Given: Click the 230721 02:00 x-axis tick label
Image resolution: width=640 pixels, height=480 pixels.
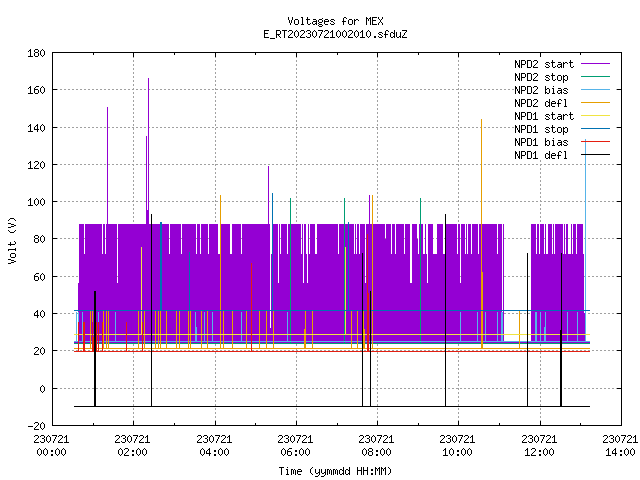Looking at the screenshot, I should point(132,445).
